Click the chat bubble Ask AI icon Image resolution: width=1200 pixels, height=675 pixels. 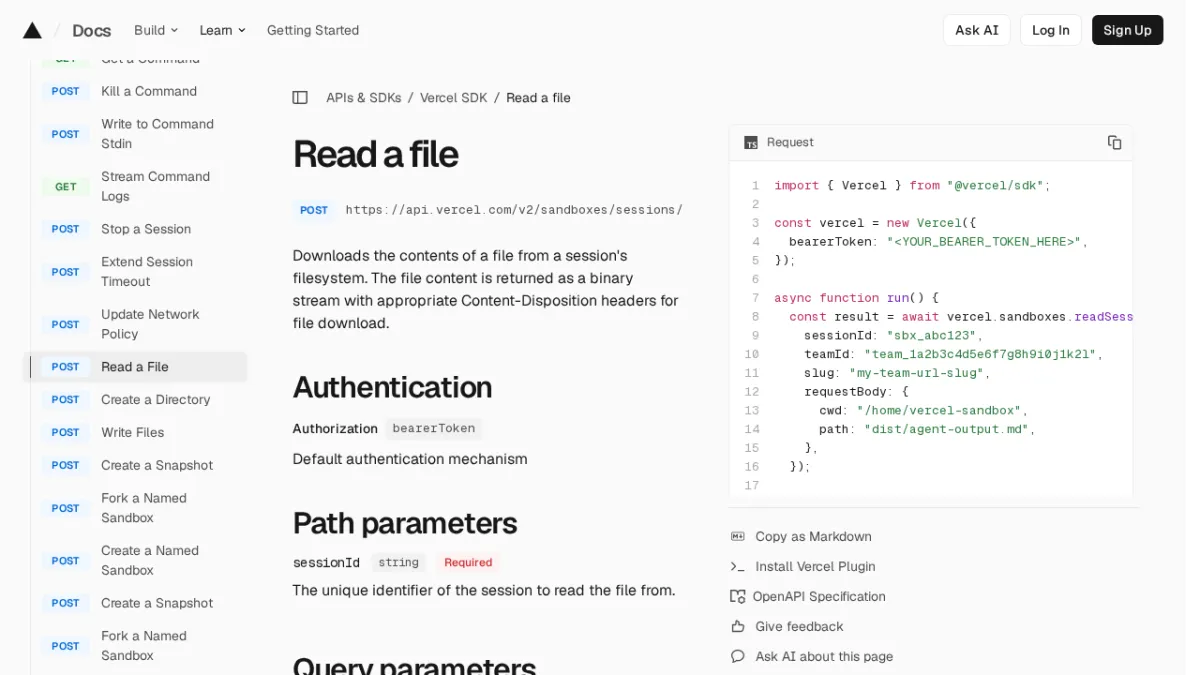pos(738,657)
